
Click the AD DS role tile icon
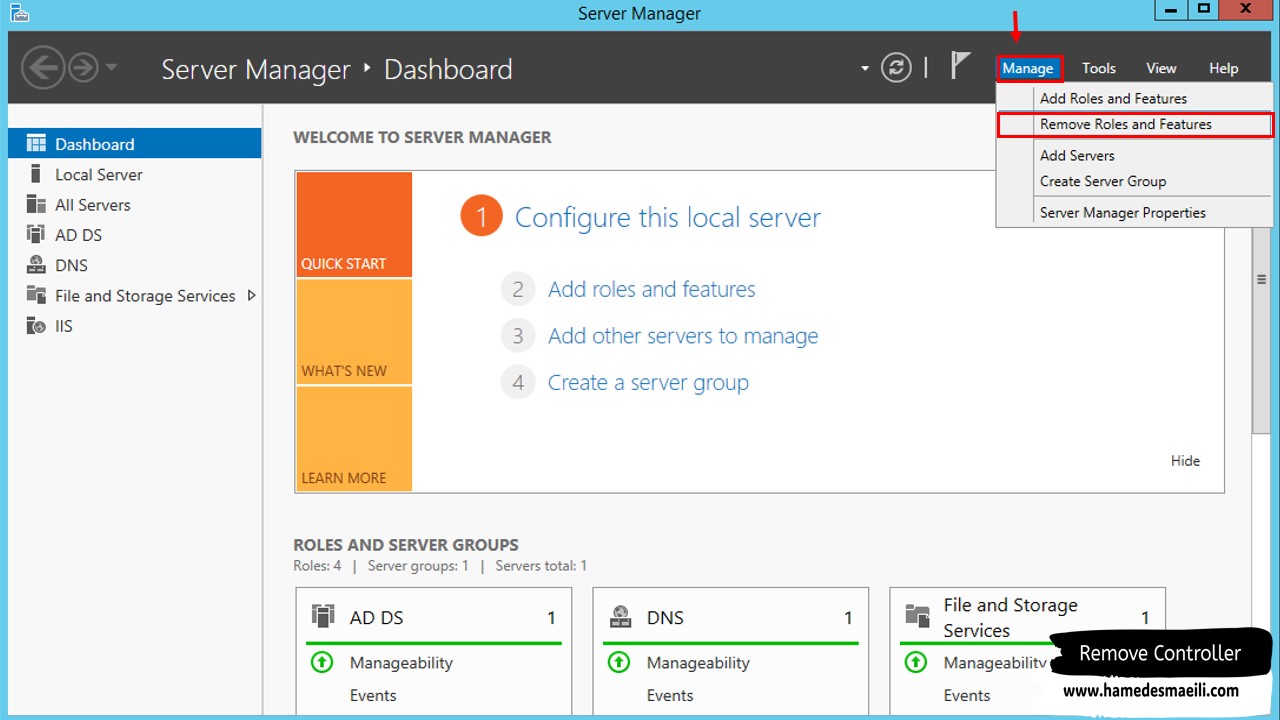pos(323,616)
